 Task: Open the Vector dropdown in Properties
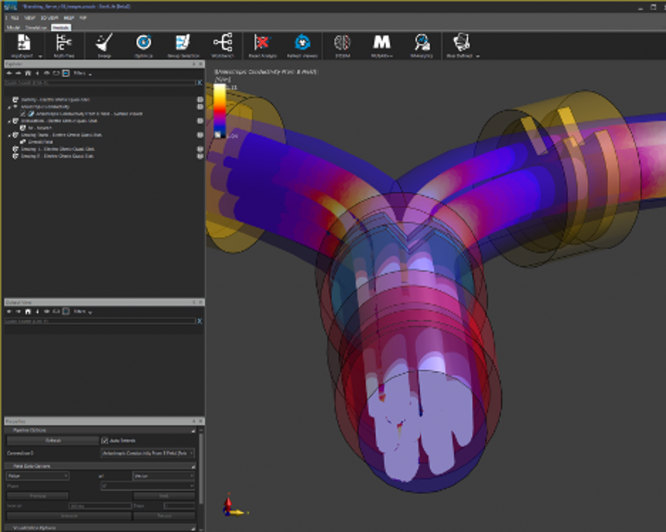point(165,476)
